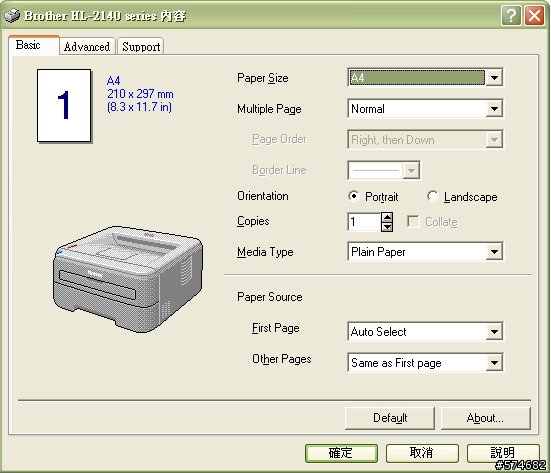Decrease copies with down arrow
The height and width of the screenshot is (473, 551).
point(387,227)
